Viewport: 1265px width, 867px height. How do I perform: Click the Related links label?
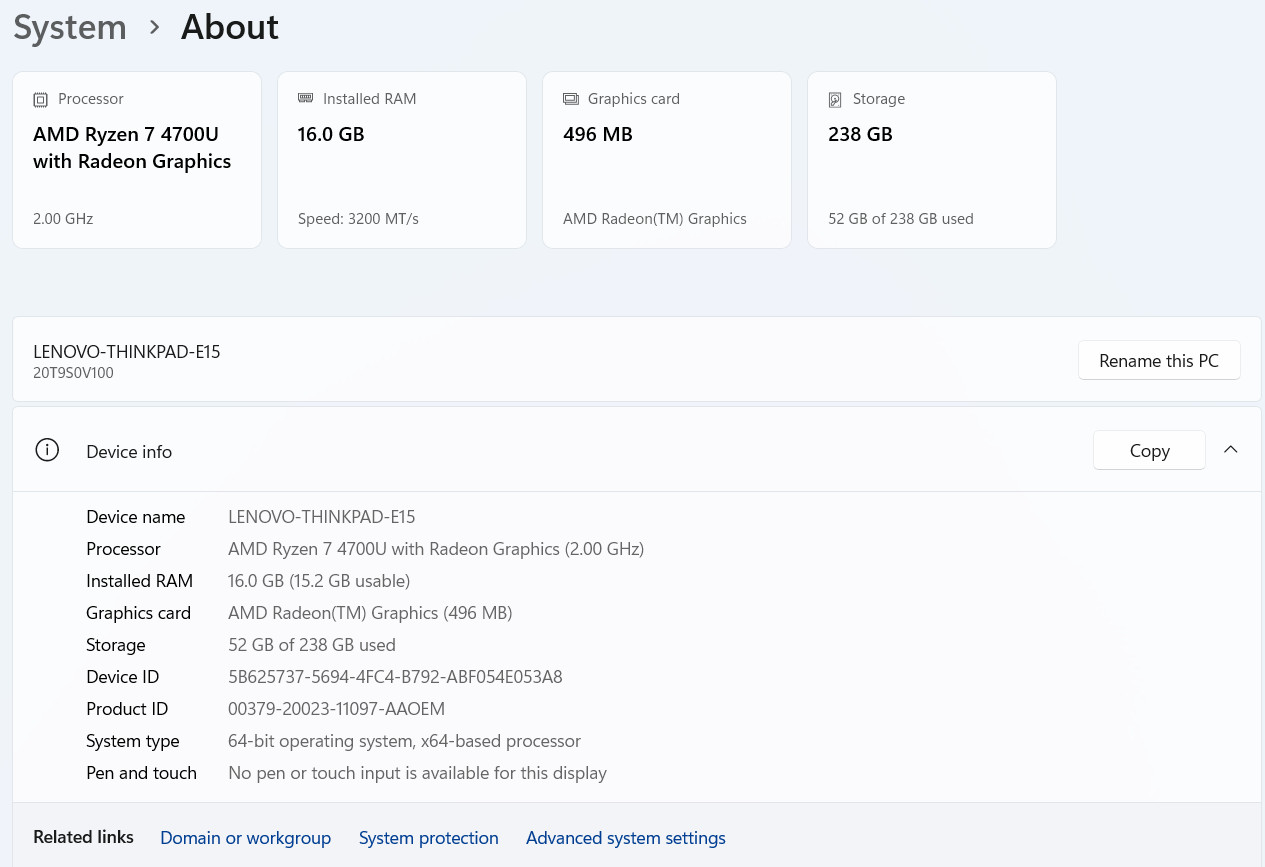click(x=83, y=837)
